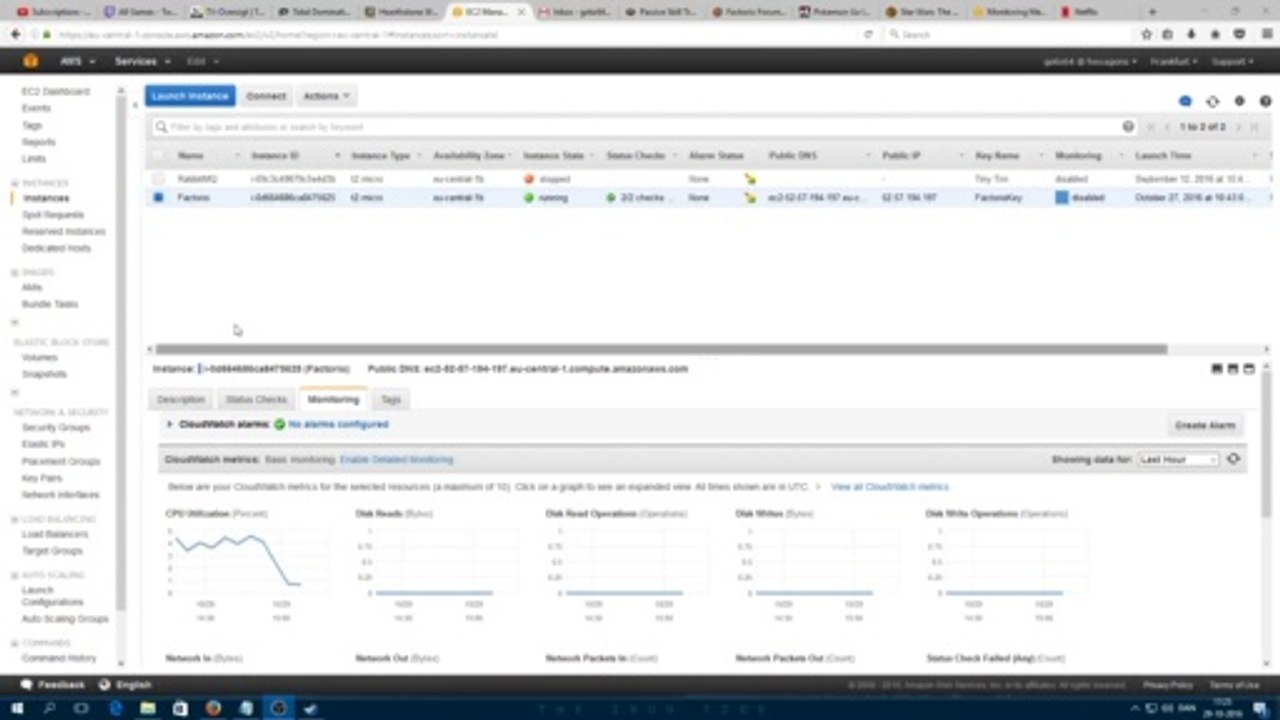Click the language globe icon in footer
The height and width of the screenshot is (720, 1280).
[x=106, y=685]
